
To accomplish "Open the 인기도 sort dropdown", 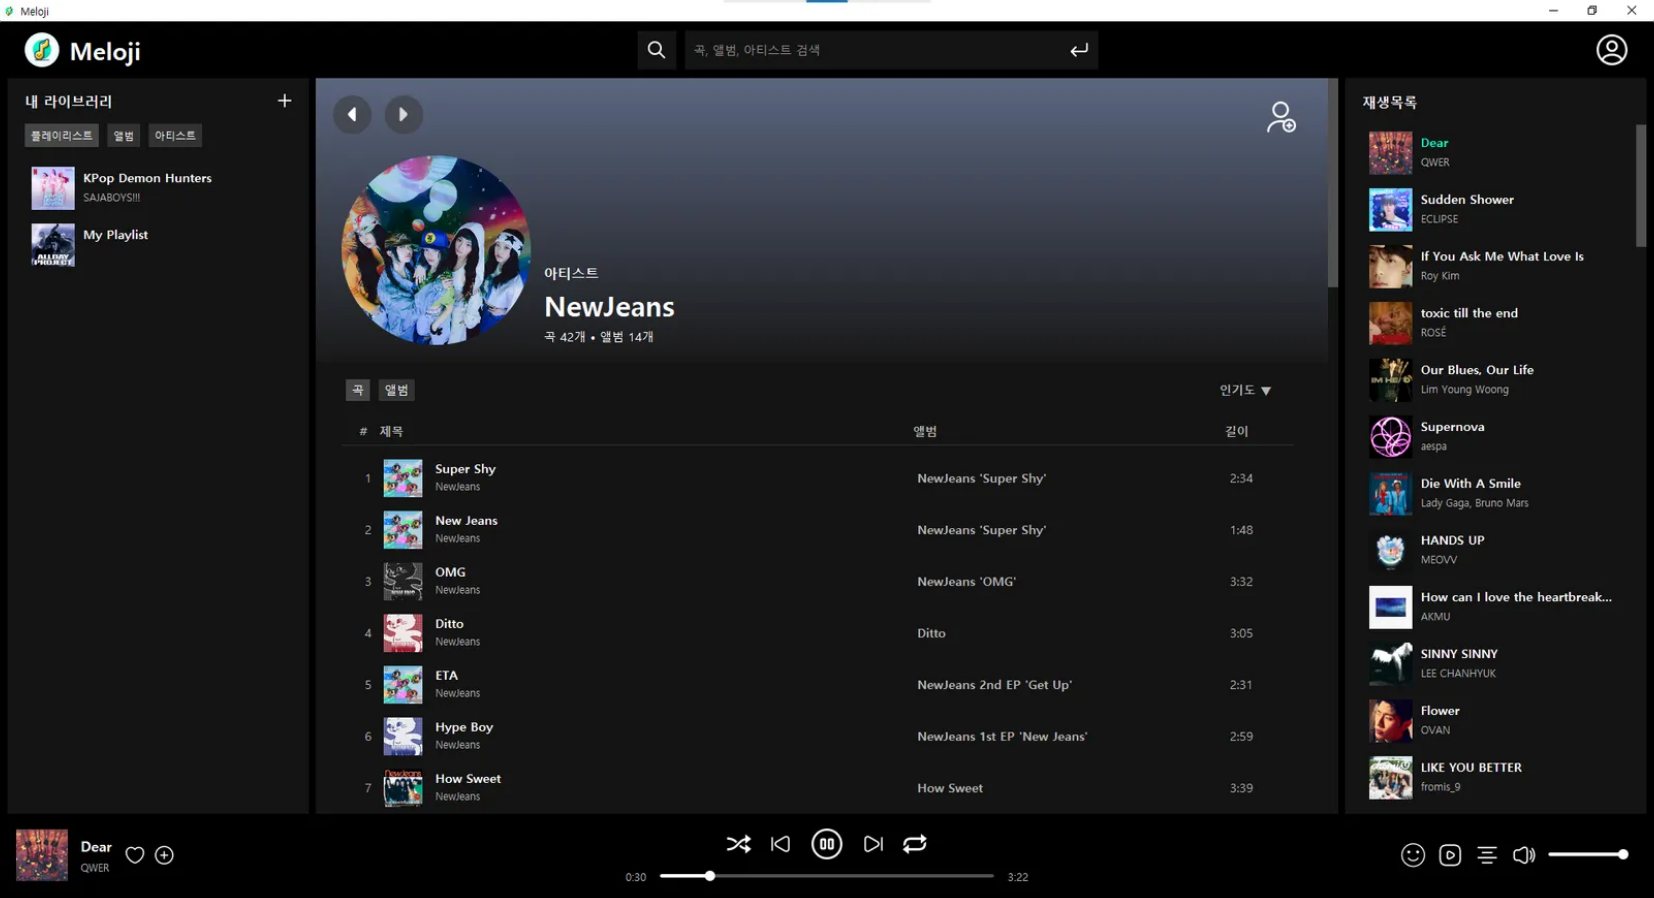I will click(x=1245, y=390).
